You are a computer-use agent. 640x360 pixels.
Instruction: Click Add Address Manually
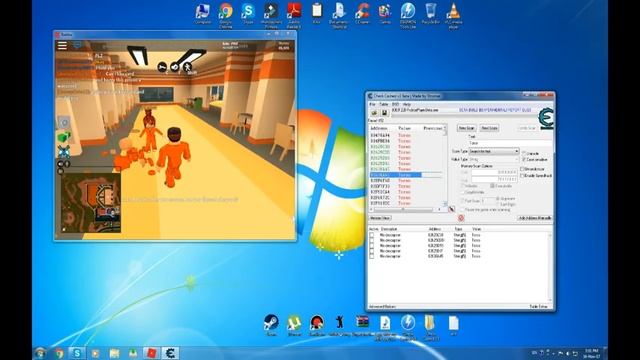click(x=535, y=218)
